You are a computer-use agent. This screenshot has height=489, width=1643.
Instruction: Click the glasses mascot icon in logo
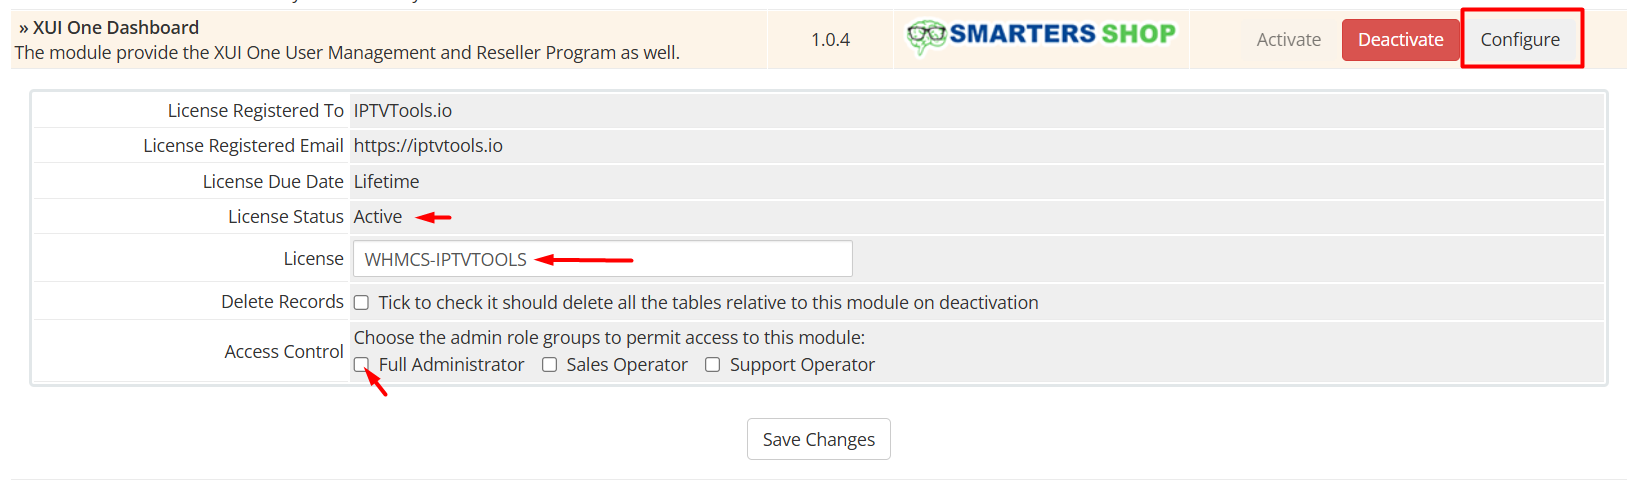(x=926, y=37)
